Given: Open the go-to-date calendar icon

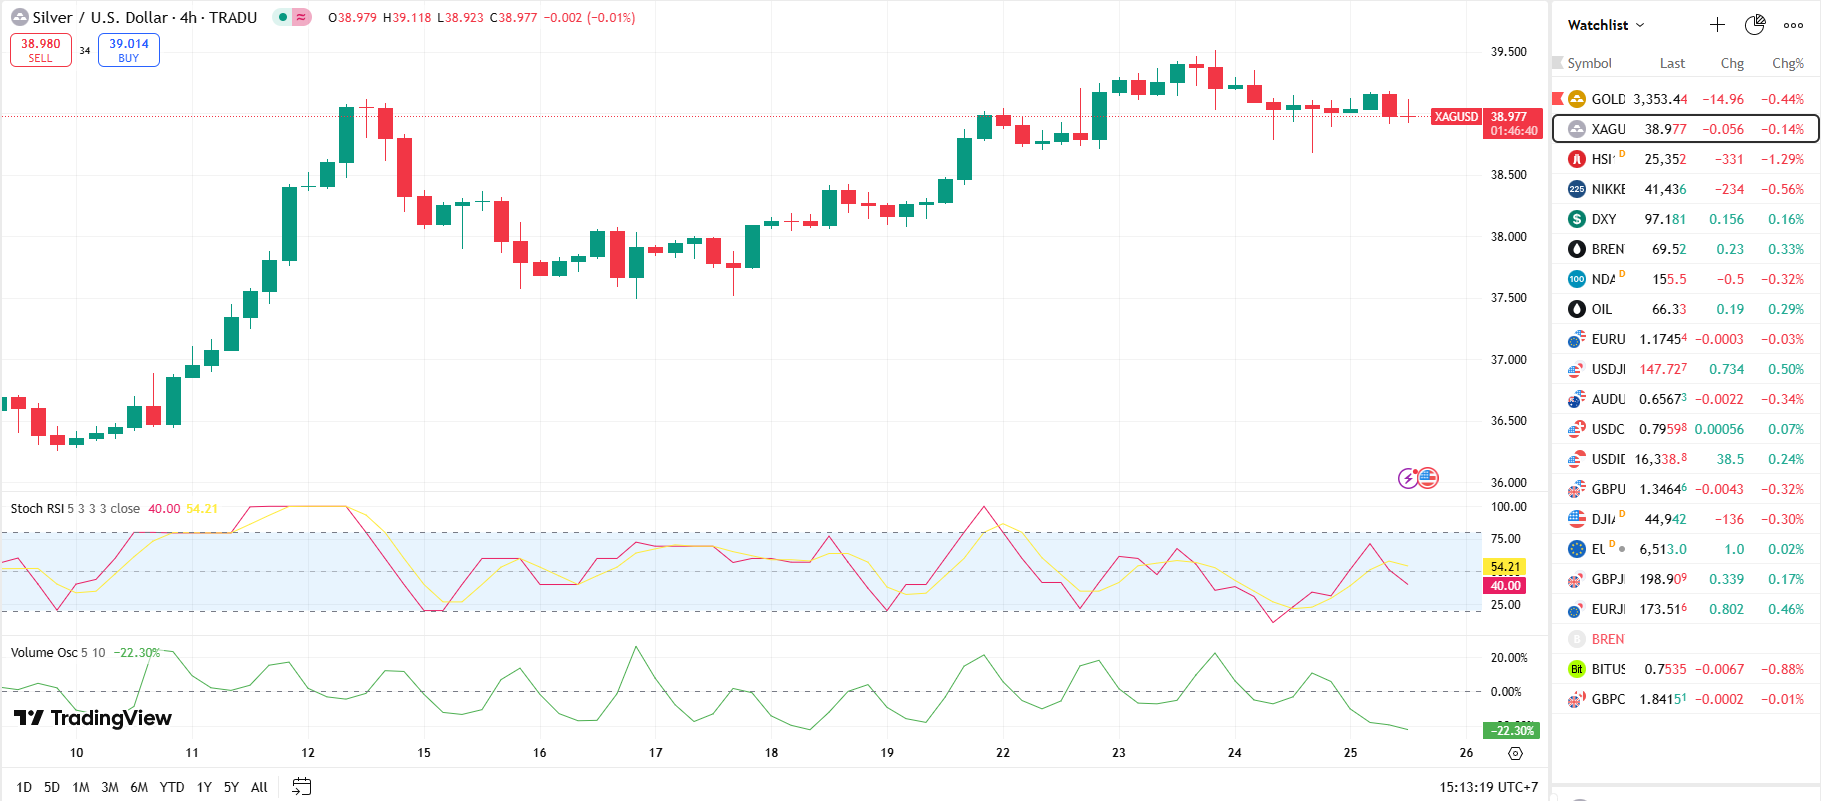Looking at the screenshot, I should 301,787.
